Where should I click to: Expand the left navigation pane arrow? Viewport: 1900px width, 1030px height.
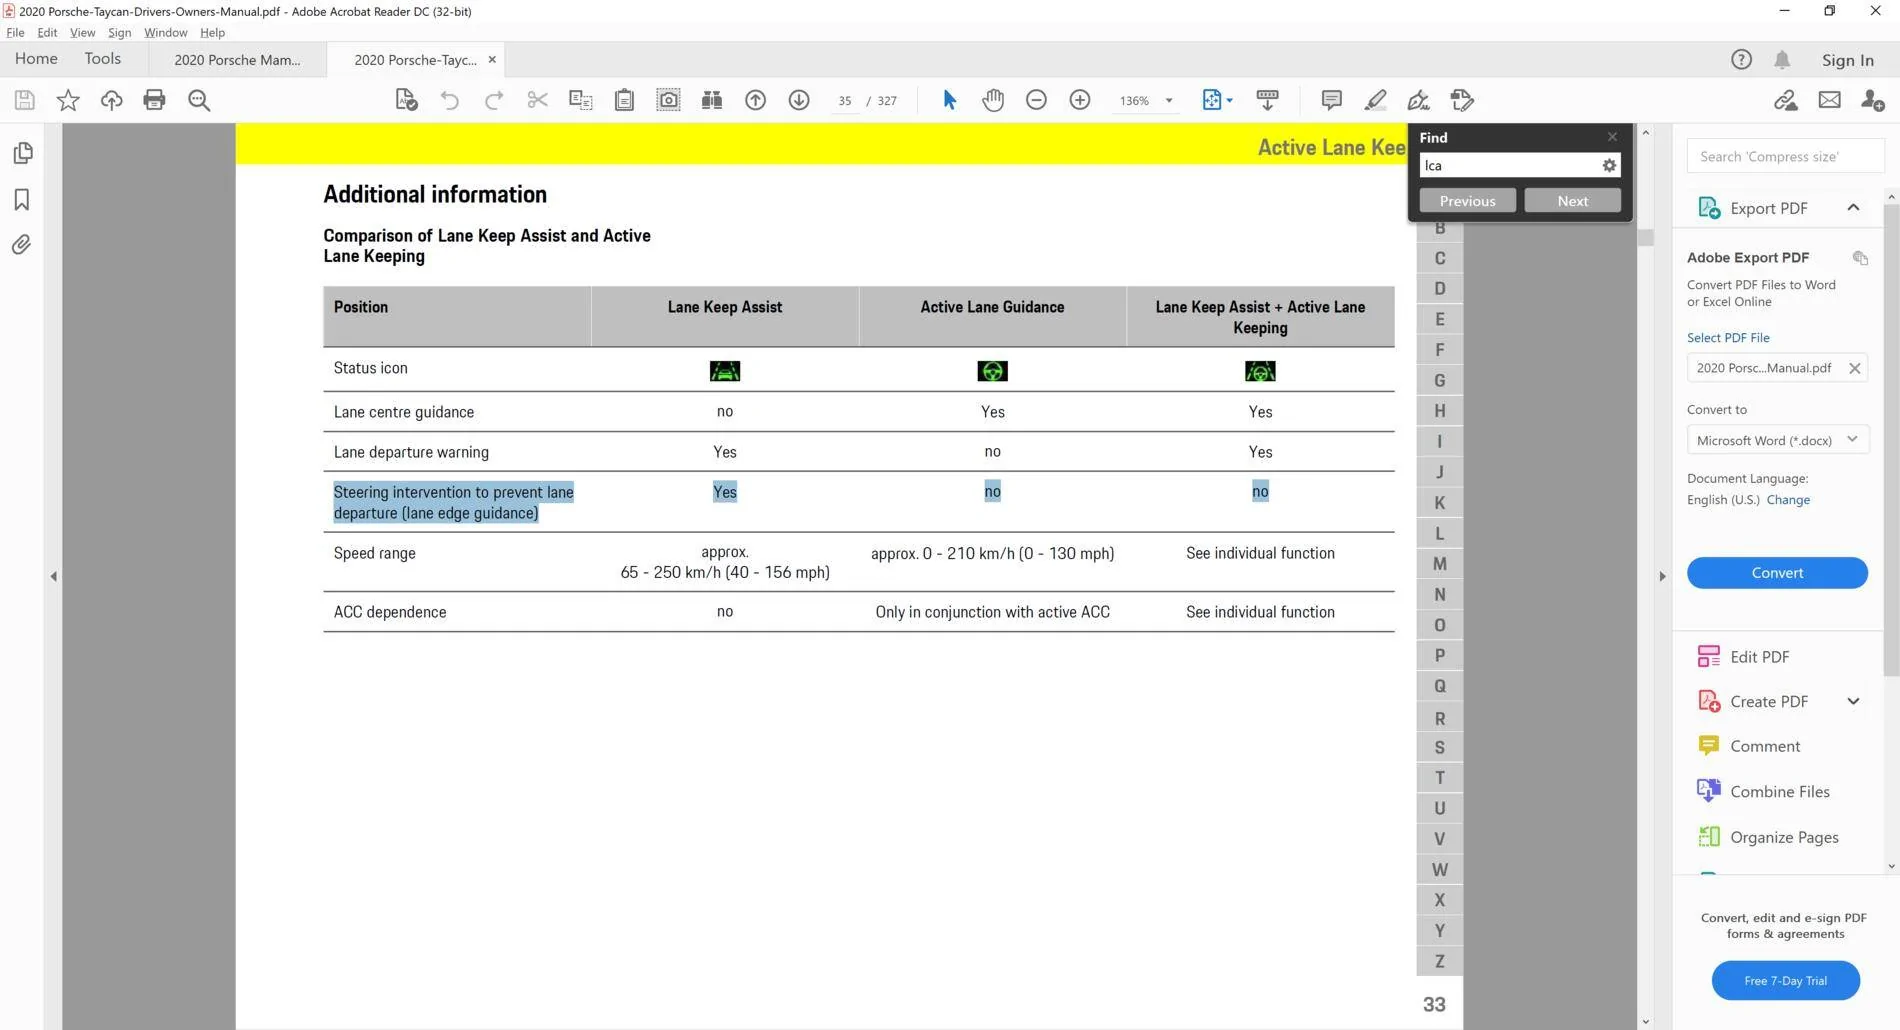54,576
